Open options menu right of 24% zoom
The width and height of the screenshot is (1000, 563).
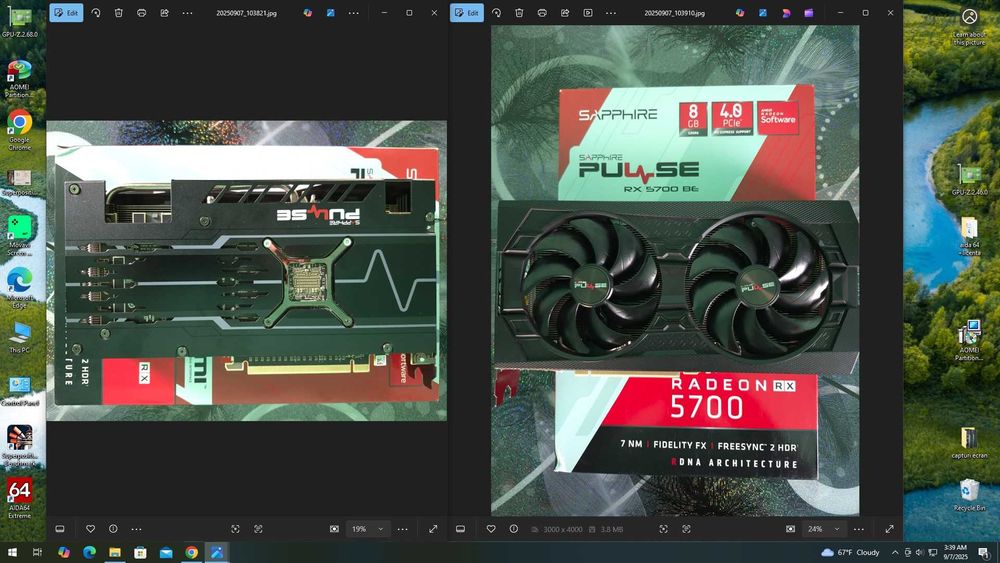click(x=859, y=529)
